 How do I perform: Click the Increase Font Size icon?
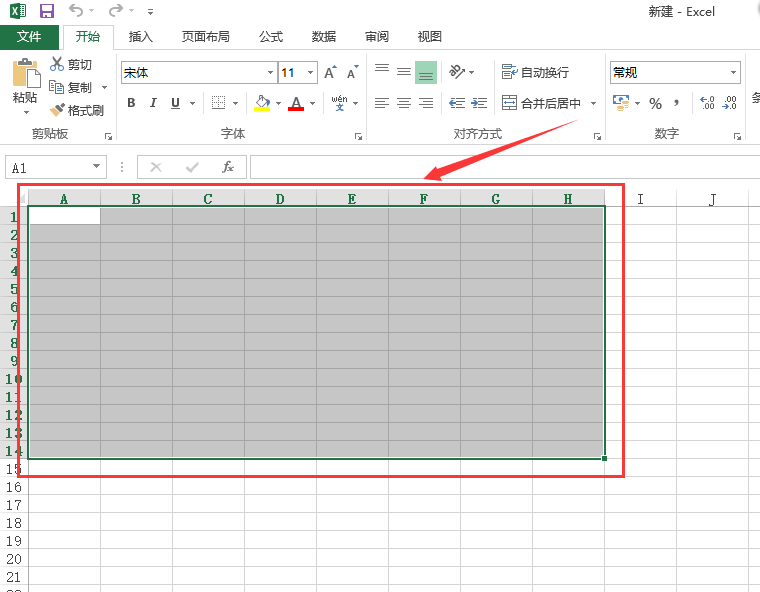click(x=330, y=73)
